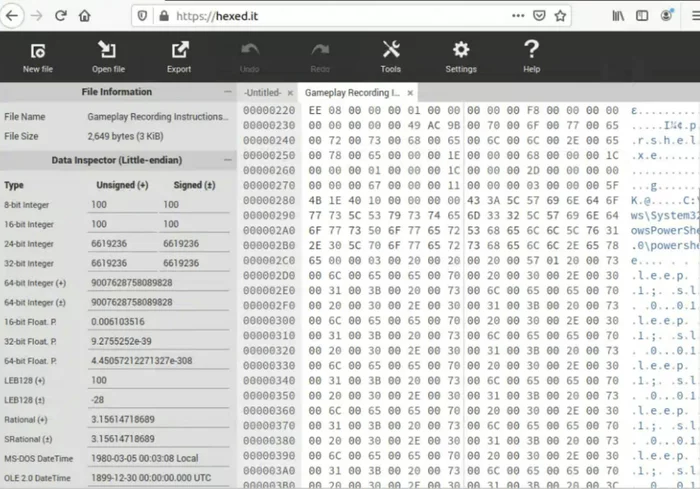Screen dimensions: 700x489
Task: Click the tracking protection shield icon
Action: coord(142,16)
